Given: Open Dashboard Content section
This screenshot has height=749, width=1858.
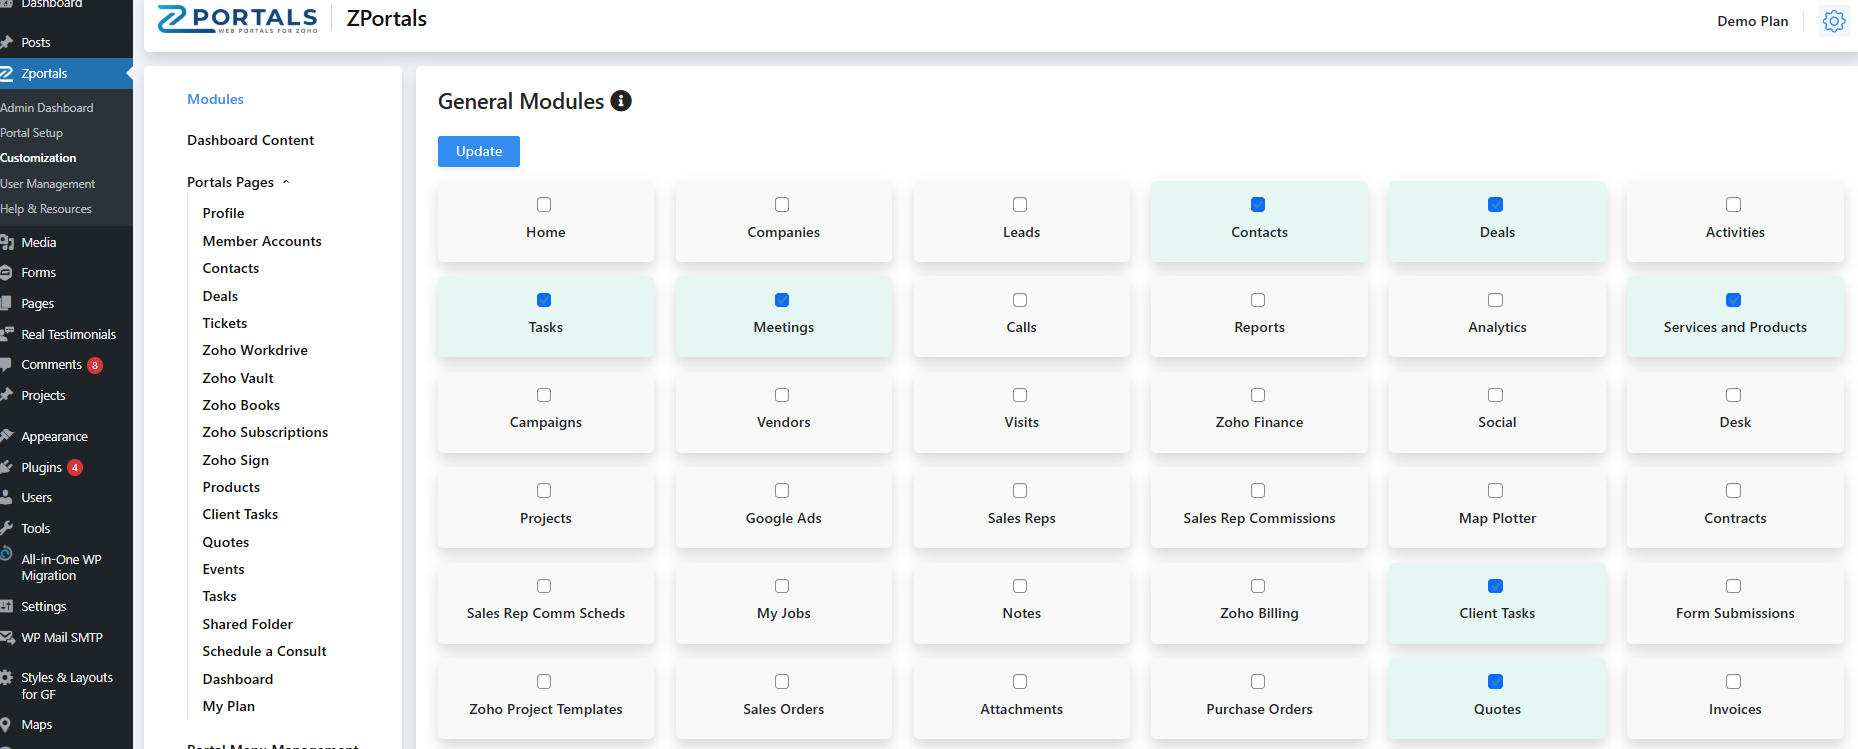Looking at the screenshot, I should tap(250, 140).
